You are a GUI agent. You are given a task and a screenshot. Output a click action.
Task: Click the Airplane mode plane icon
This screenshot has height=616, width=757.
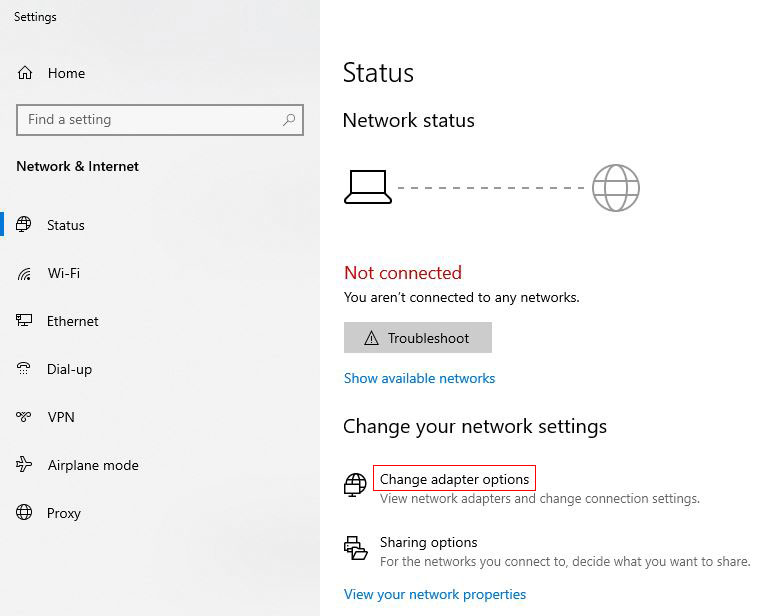pyautogui.click(x=24, y=464)
